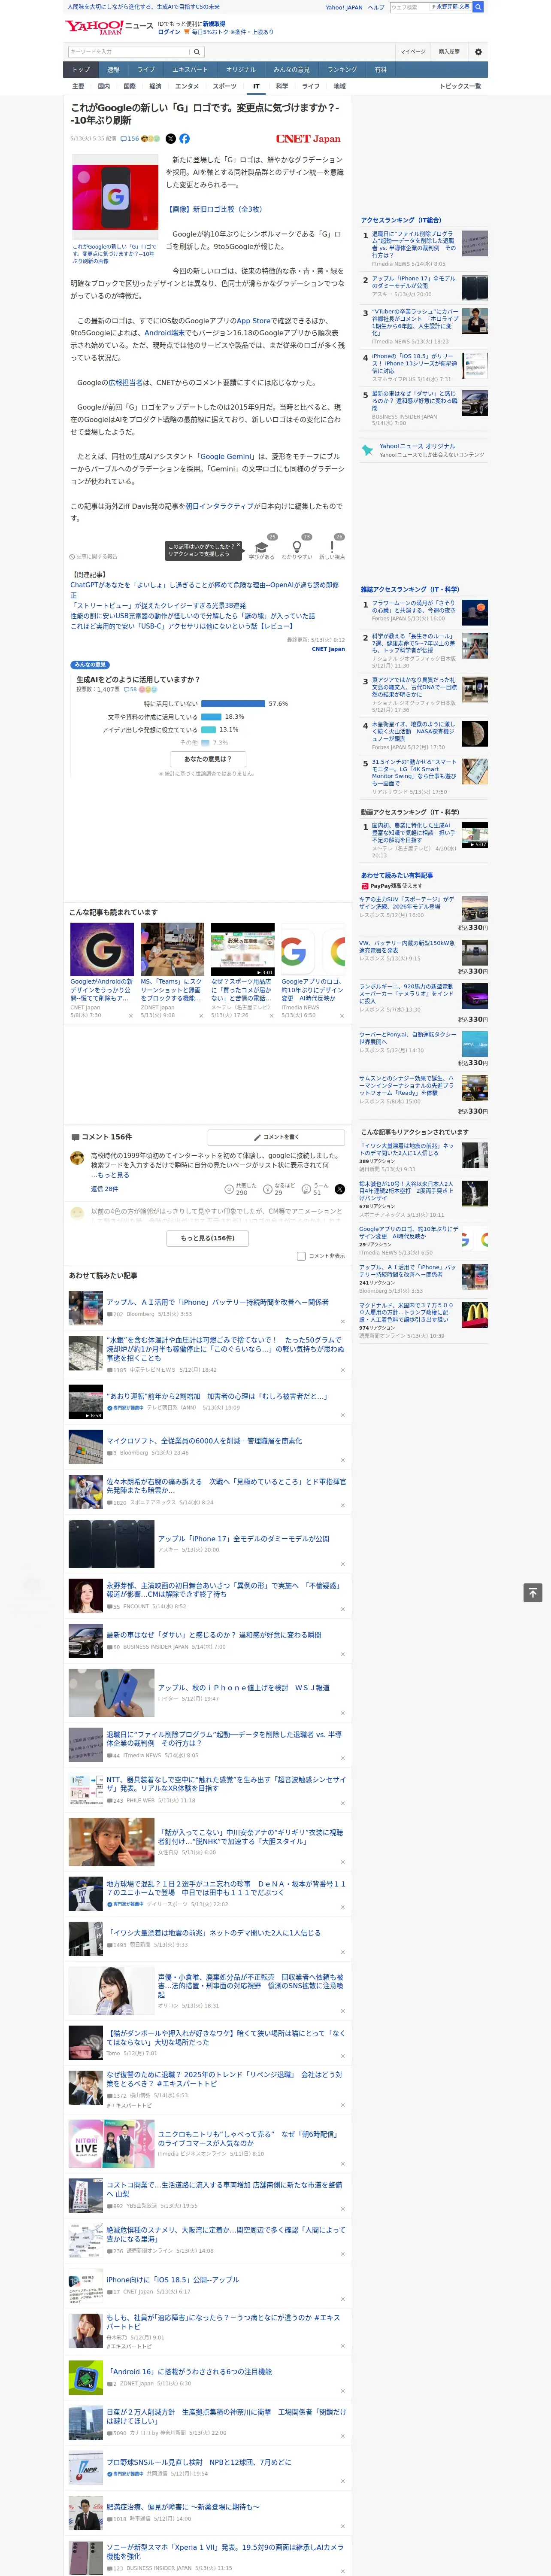Open settings gear icon in header
Image resolution: width=551 pixels, height=2576 pixels.
(478, 52)
